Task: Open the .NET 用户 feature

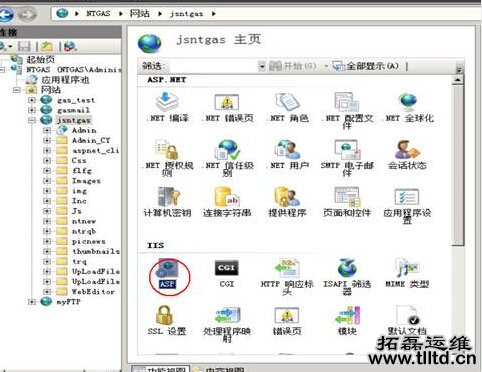Action: 287,155
